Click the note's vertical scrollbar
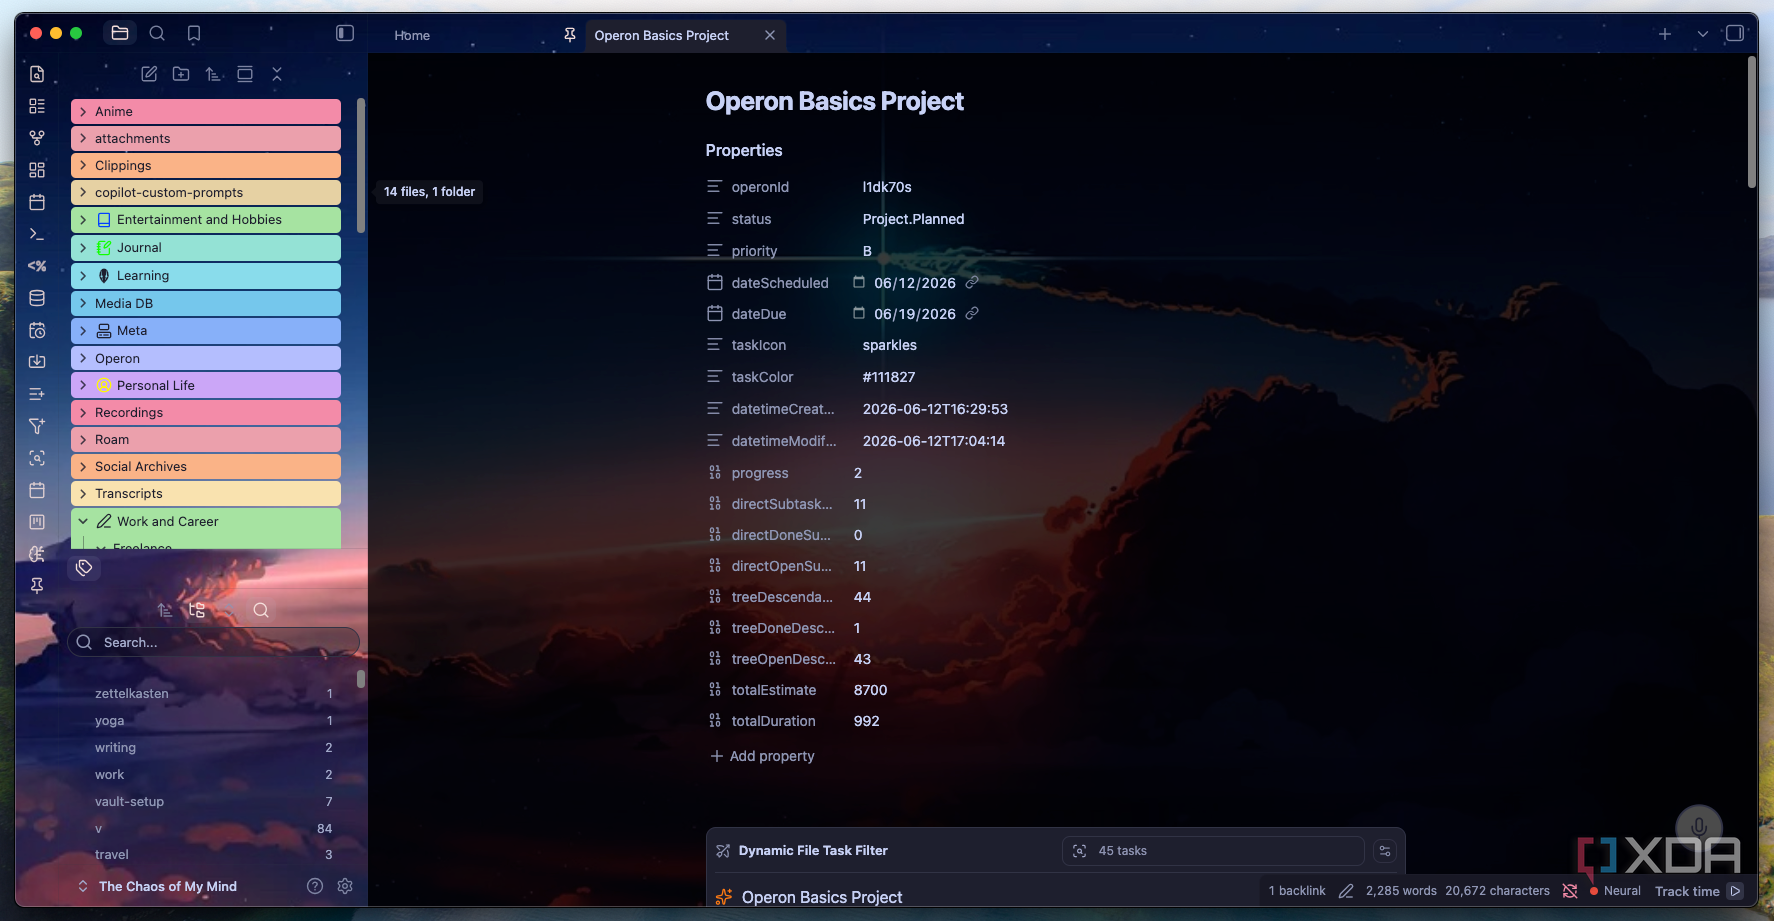Image resolution: width=1774 pixels, height=921 pixels. [x=1752, y=123]
